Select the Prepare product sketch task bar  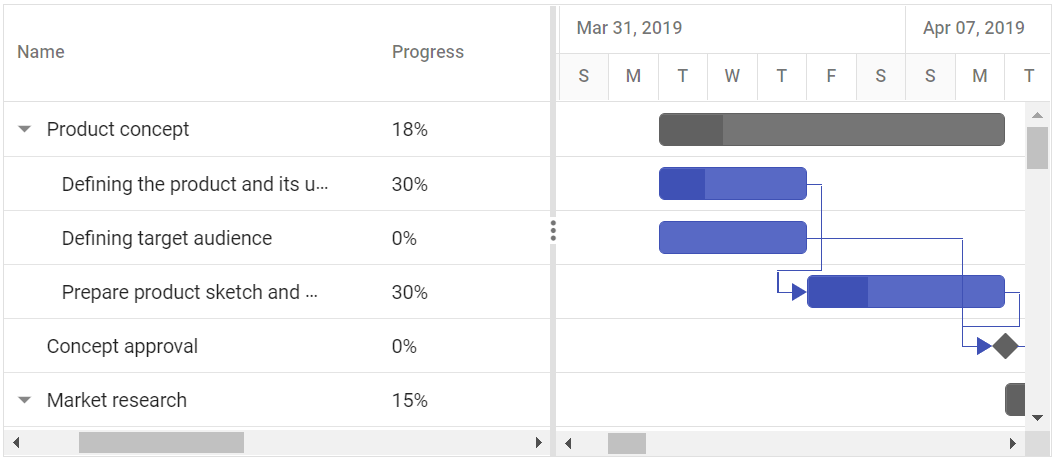[905, 291]
